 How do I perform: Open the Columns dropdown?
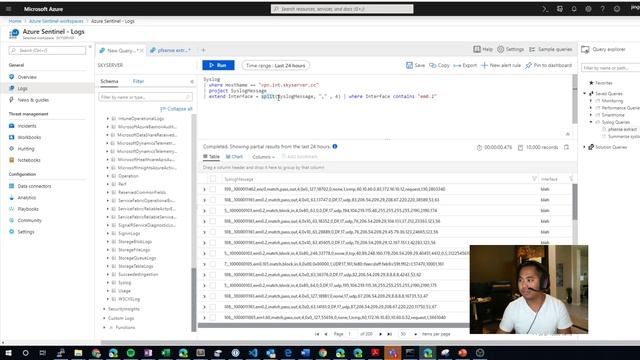click(263, 157)
